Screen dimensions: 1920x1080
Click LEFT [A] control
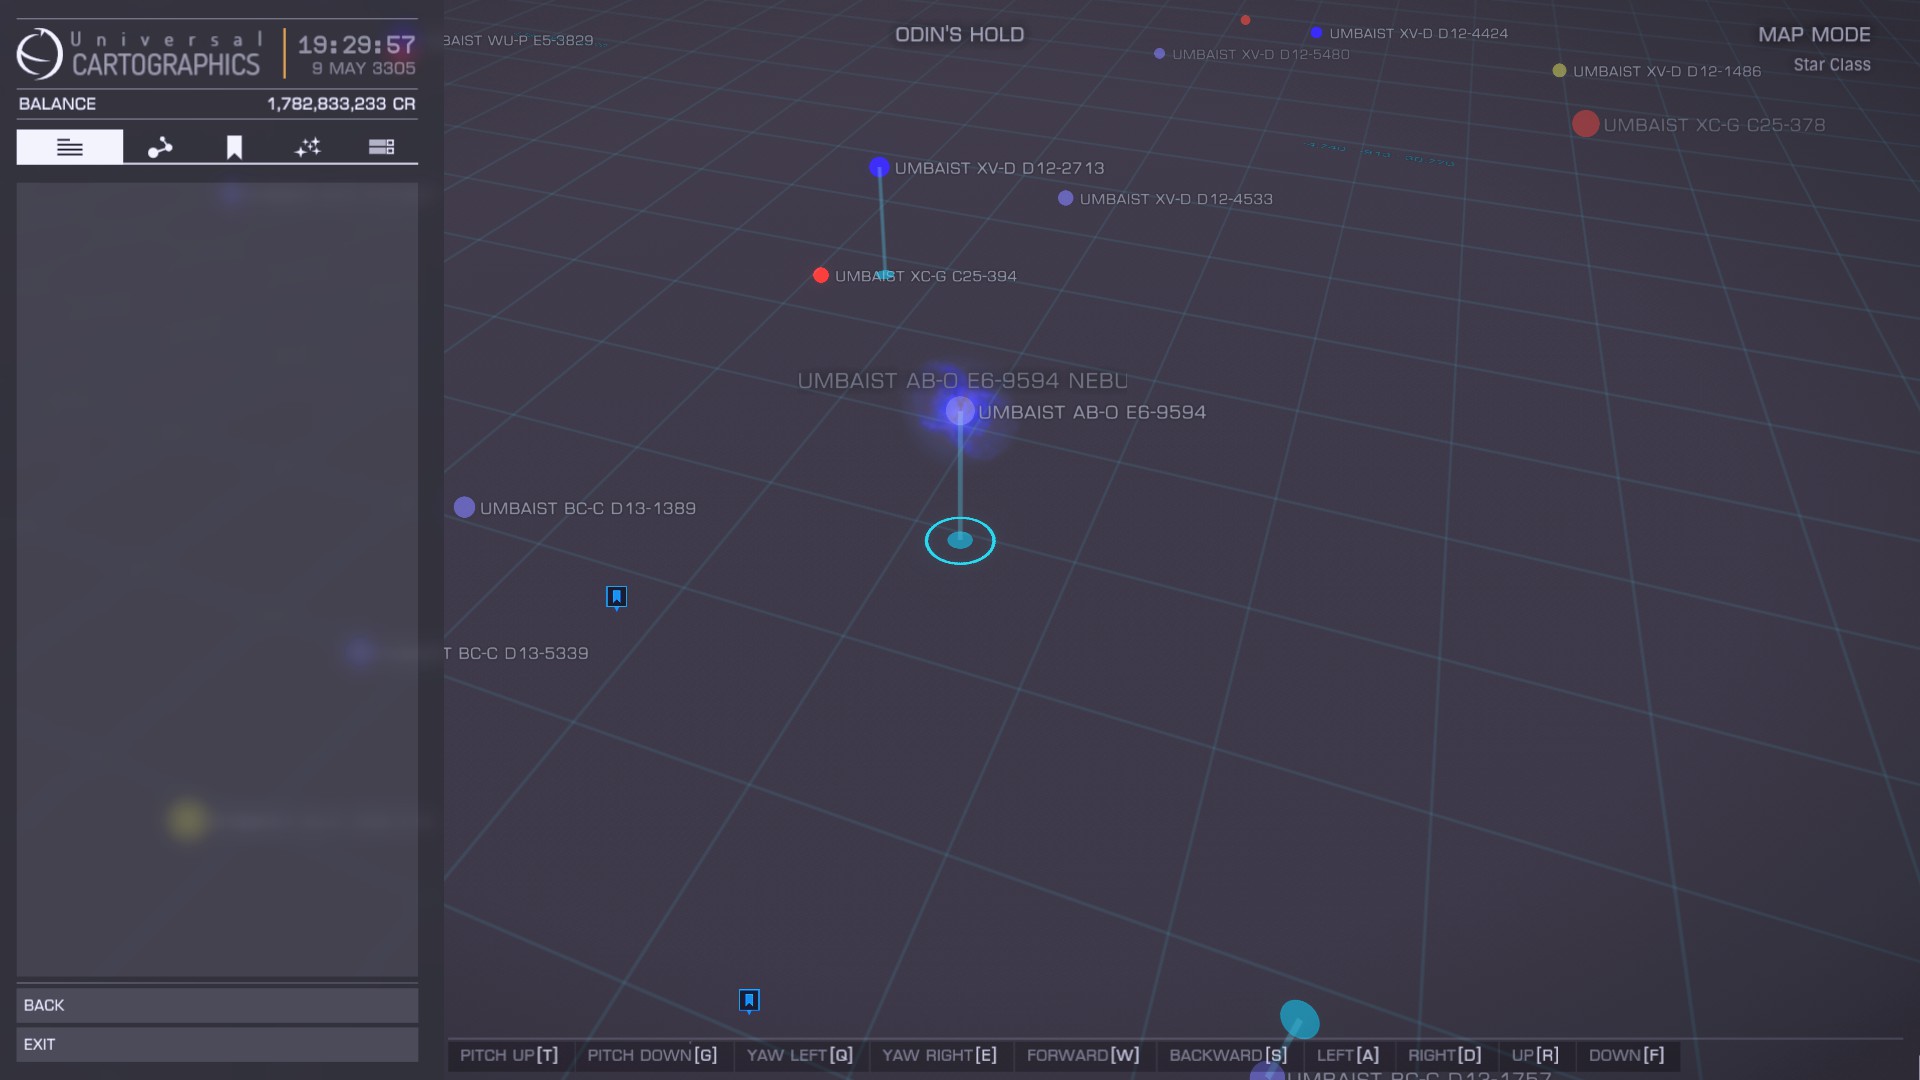[1347, 1055]
